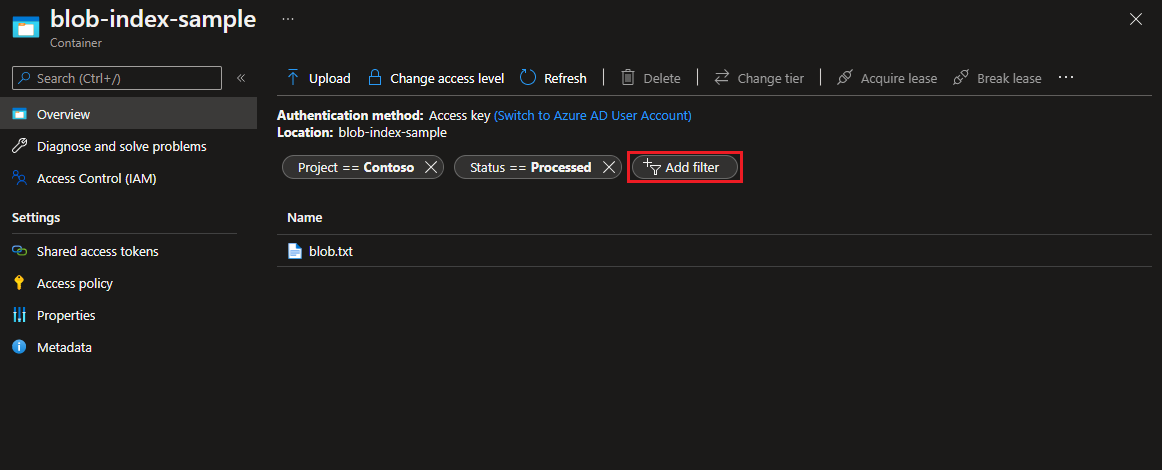The image size is (1162, 470).
Task: Click the blob-index-sample container icon
Action: pyautogui.click(x=26, y=28)
